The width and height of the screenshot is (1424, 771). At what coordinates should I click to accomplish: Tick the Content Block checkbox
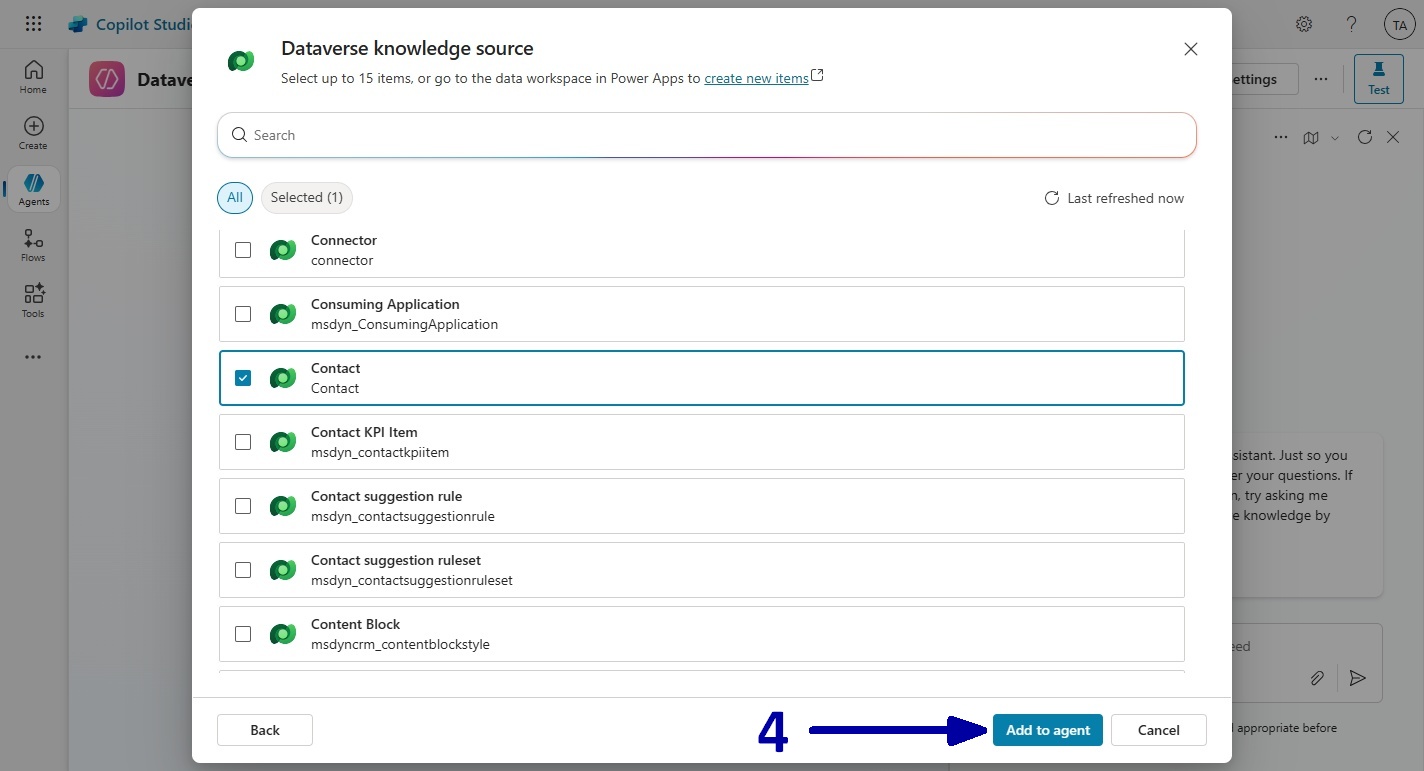click(x=243, y=634)
